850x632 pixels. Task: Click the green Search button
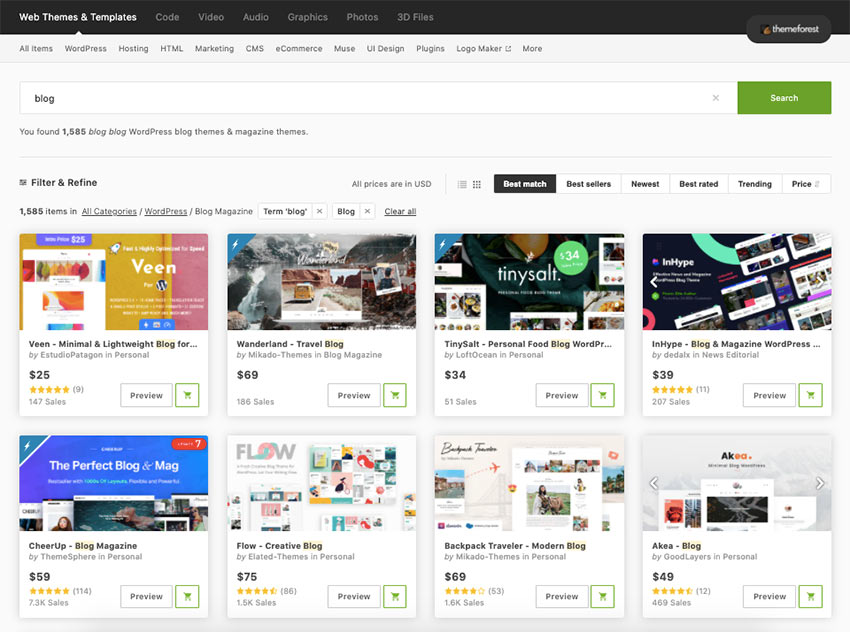coord(784,98)
